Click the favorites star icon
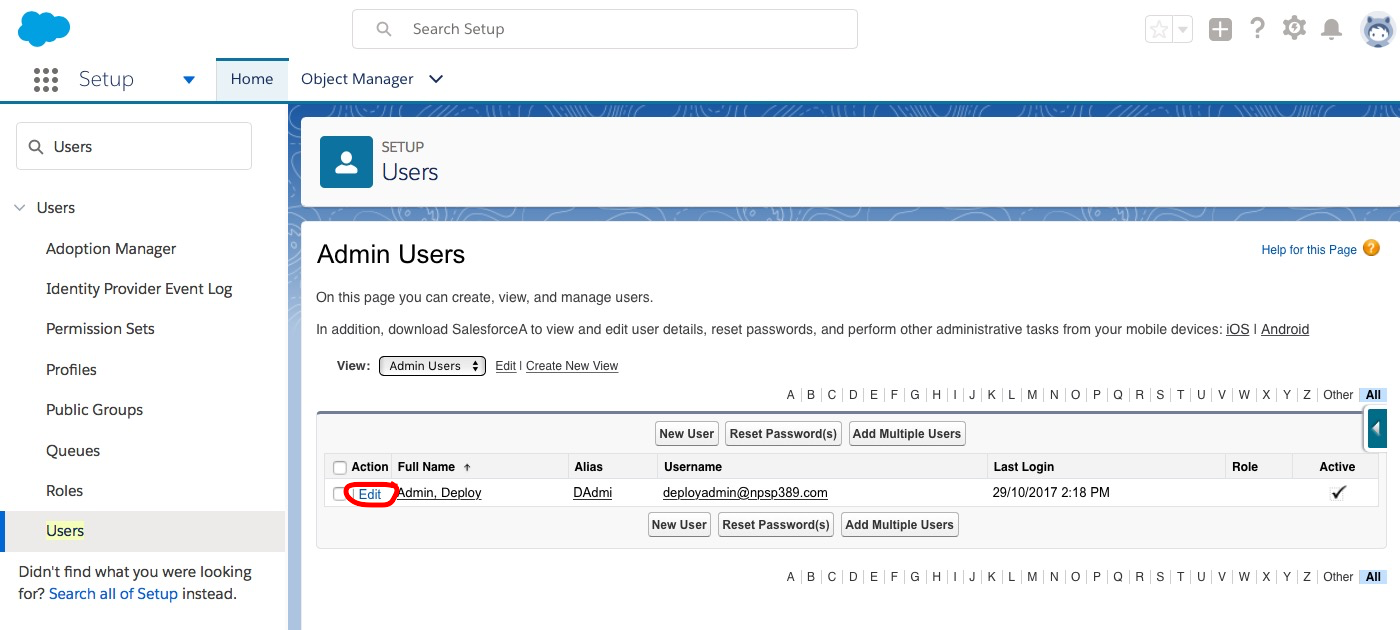 coord(1158,29)
